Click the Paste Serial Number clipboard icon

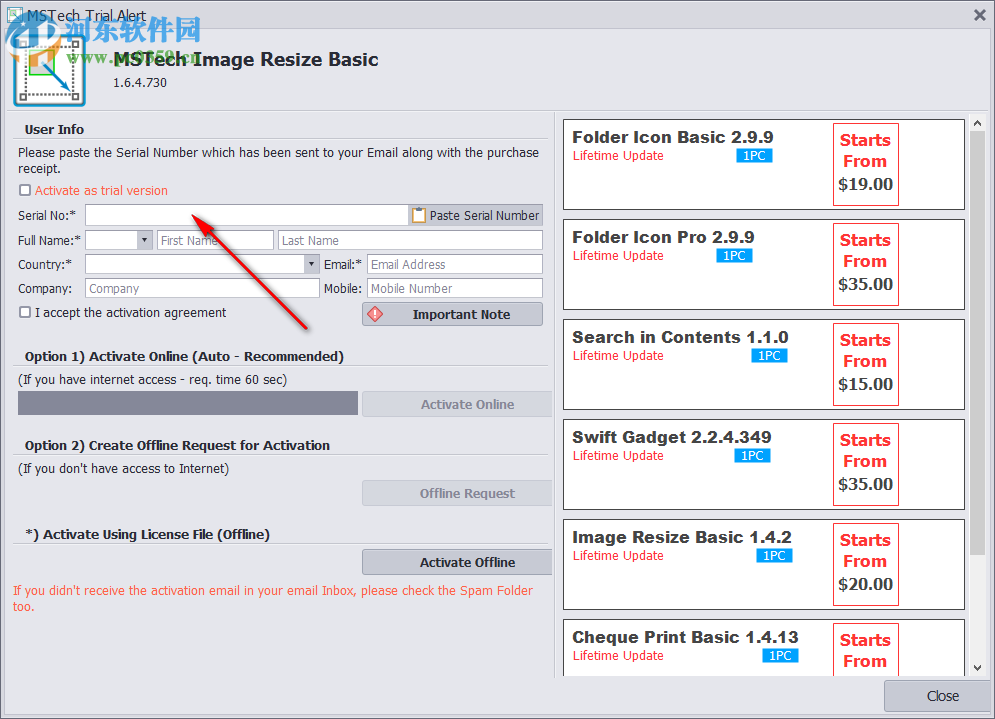pos(417,214)
